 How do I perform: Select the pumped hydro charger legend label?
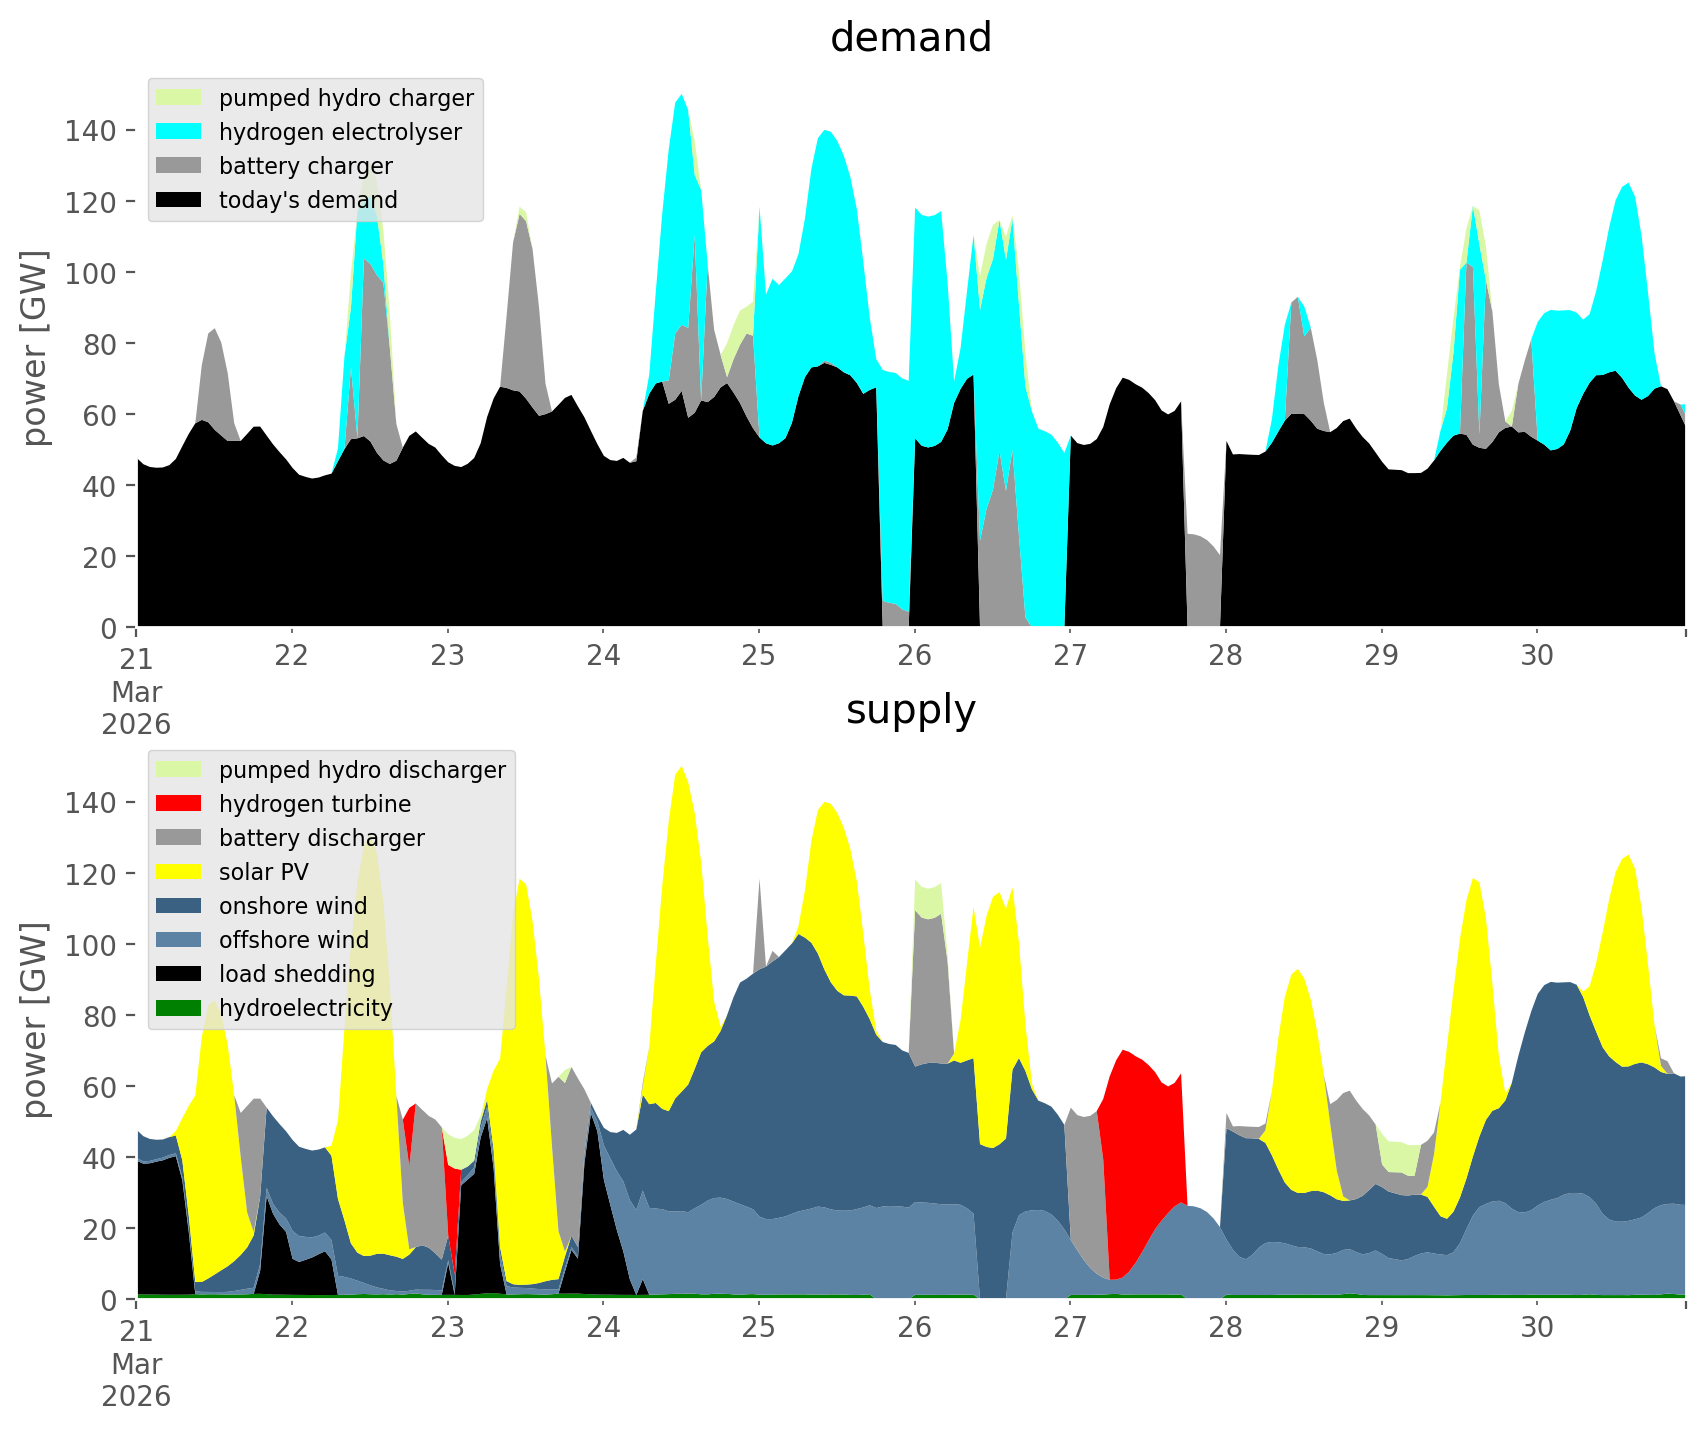pyautogui.click(x=346, y=98)
